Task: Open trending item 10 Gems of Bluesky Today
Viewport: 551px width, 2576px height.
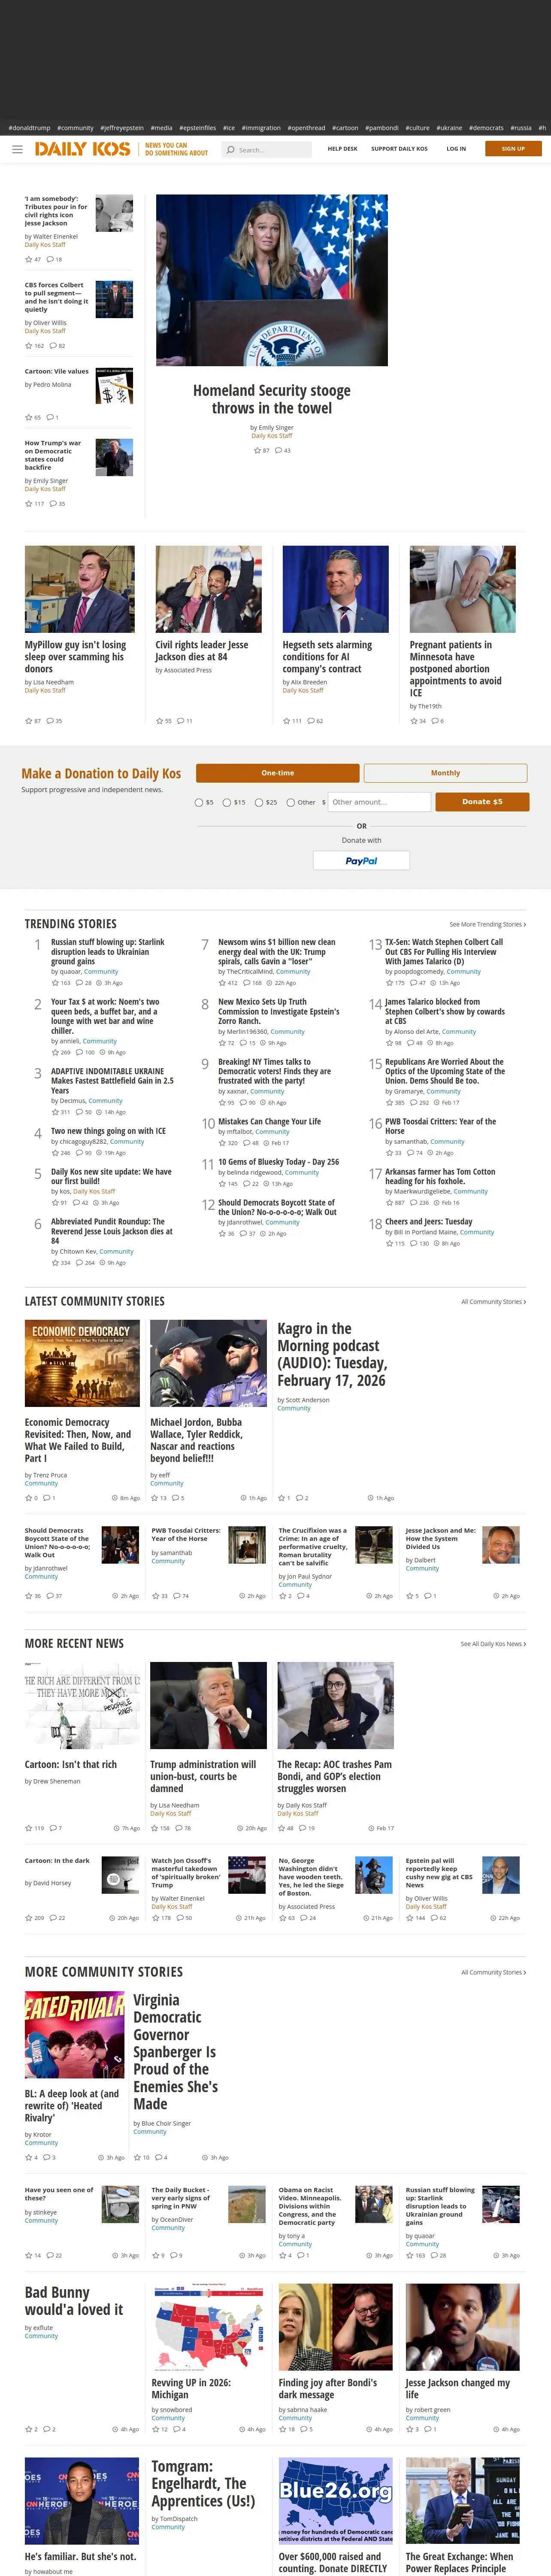Action: coord(279,1162)
